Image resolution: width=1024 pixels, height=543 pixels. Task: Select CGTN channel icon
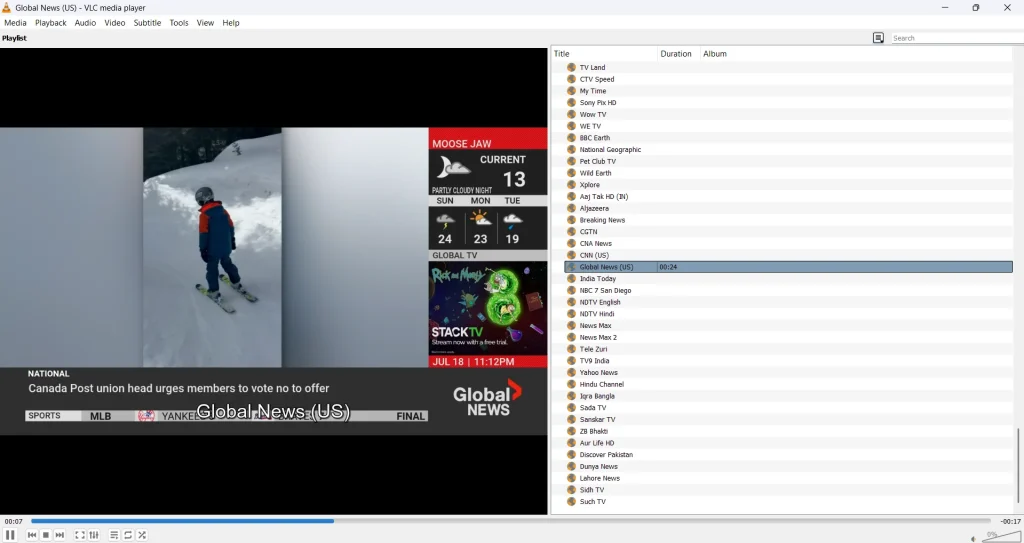[x=571, y=232]
